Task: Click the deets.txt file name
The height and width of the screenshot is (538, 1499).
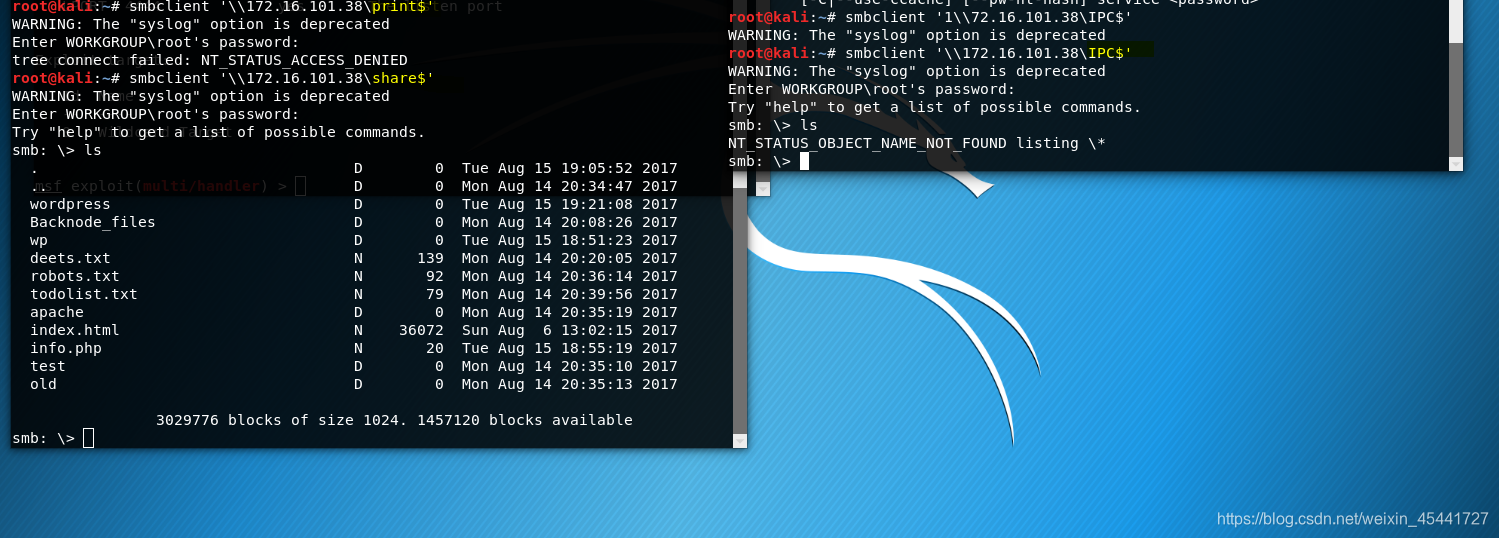Action: coord(70,258)
